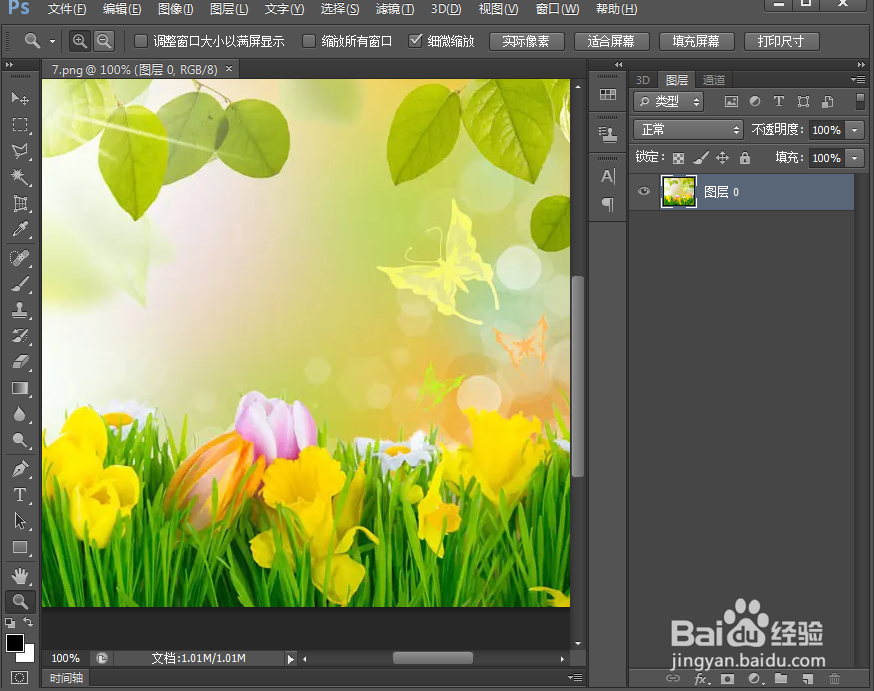The height and width of the screenshot is (691, 874).
Task: Delete layer with trash icon
Action: (x=834, y=679)
